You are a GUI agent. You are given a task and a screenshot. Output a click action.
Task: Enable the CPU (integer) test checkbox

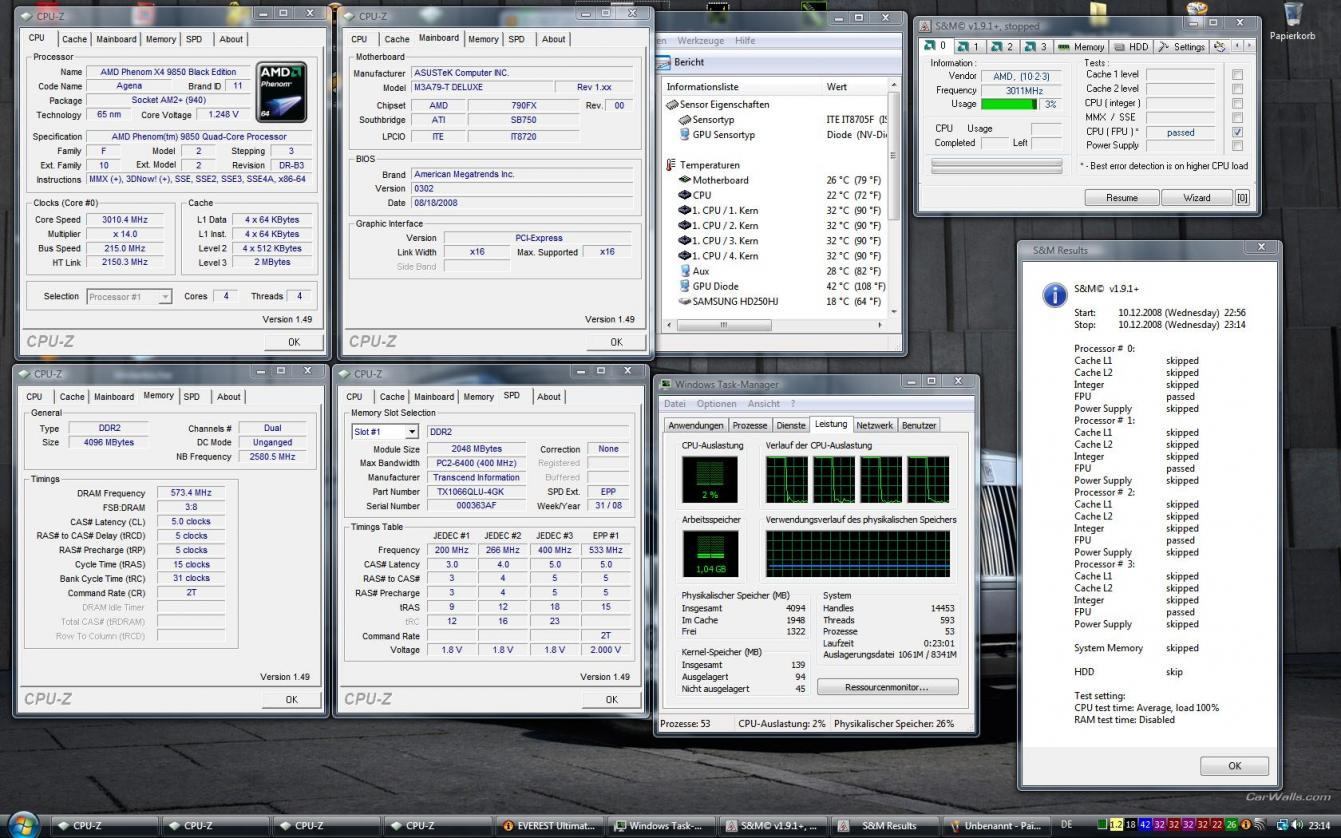(x=1237, y=103)
